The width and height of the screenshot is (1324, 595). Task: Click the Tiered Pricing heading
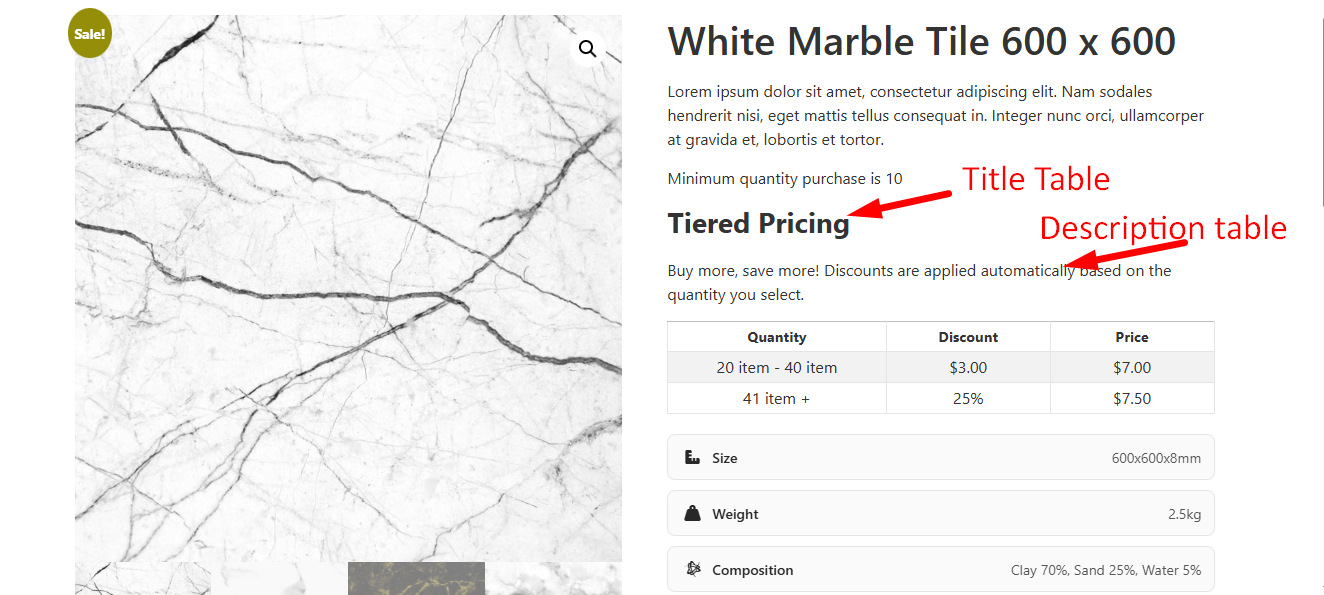coord(758,224)
